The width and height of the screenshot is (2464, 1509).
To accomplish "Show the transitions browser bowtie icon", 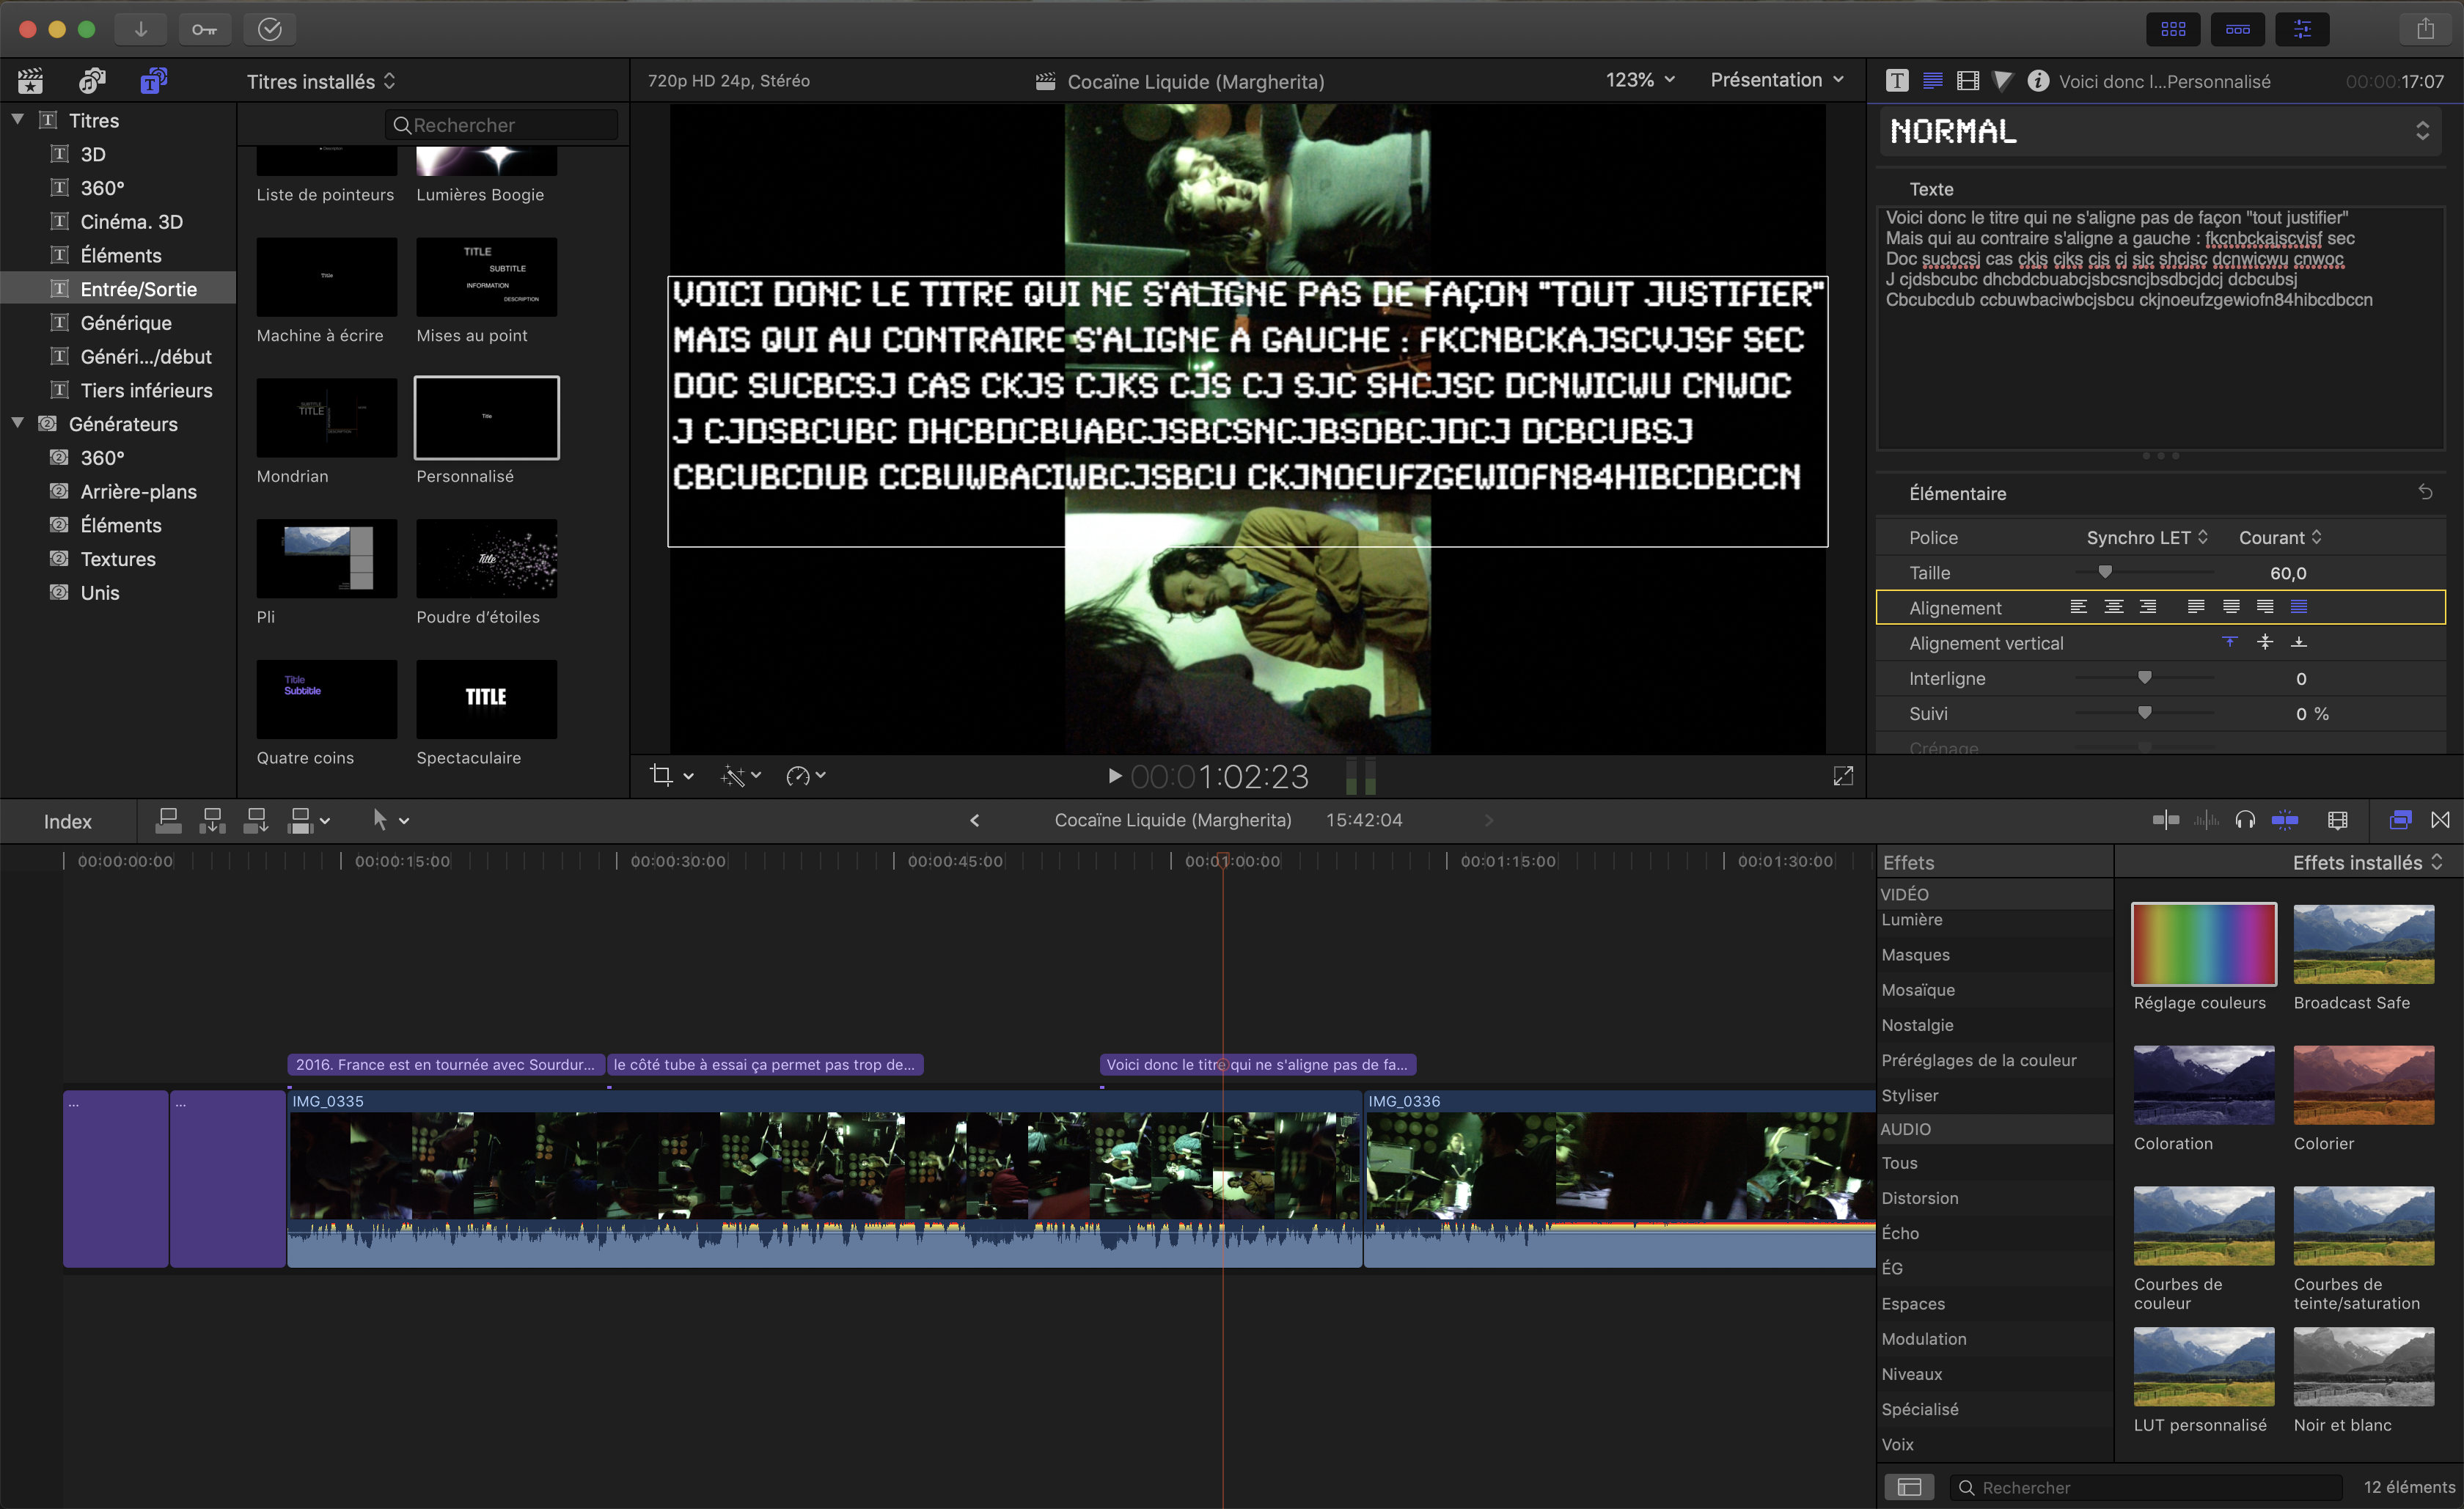I will pyautogui.click(x=2441, y=820).
